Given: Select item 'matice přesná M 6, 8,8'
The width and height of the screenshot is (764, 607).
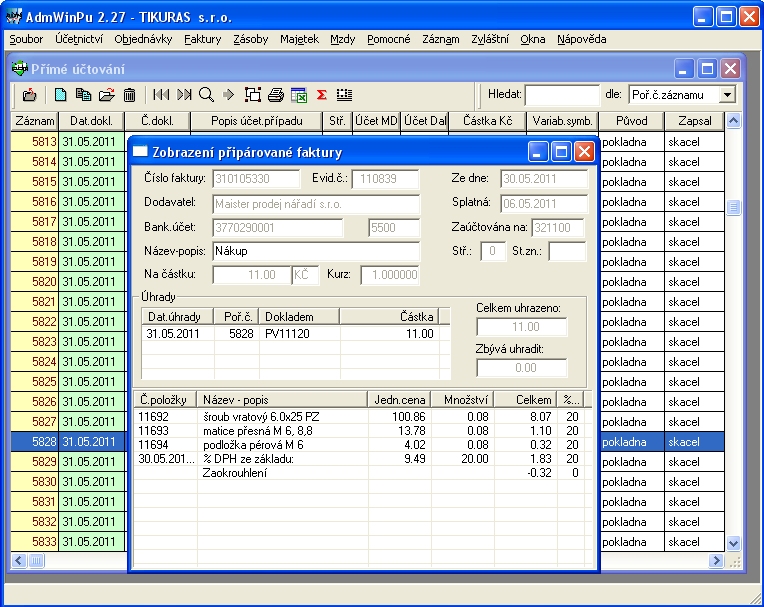Looking at the screenshot, I should (363, 431).
